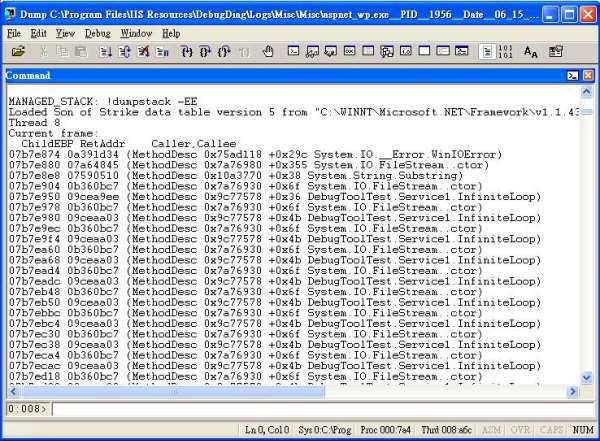Open the View menu

coord(65,33)
